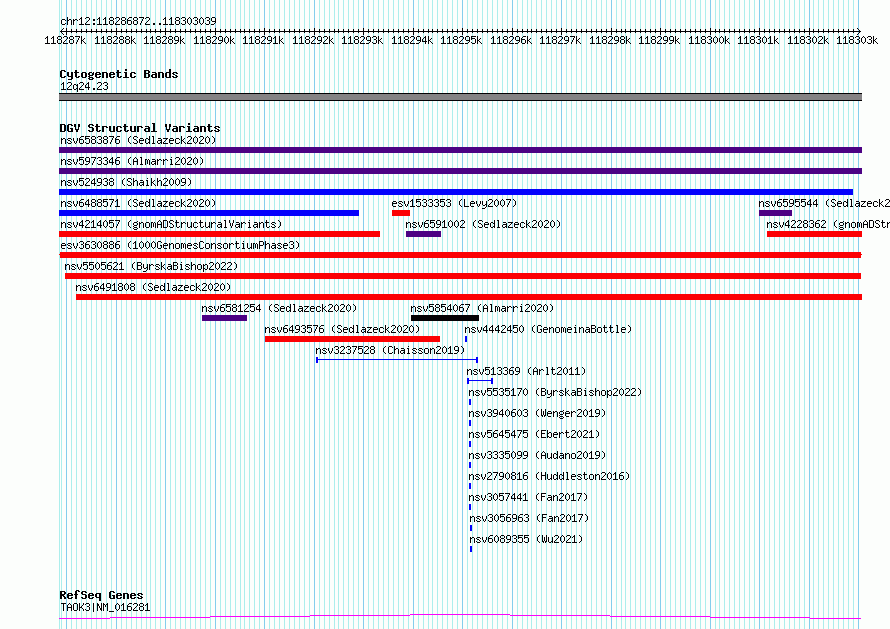Image resolution: width=890 pixels, height=629 pixels.
Task: Click the 118298k ruler mark
Action: click(x=610, y=40)
